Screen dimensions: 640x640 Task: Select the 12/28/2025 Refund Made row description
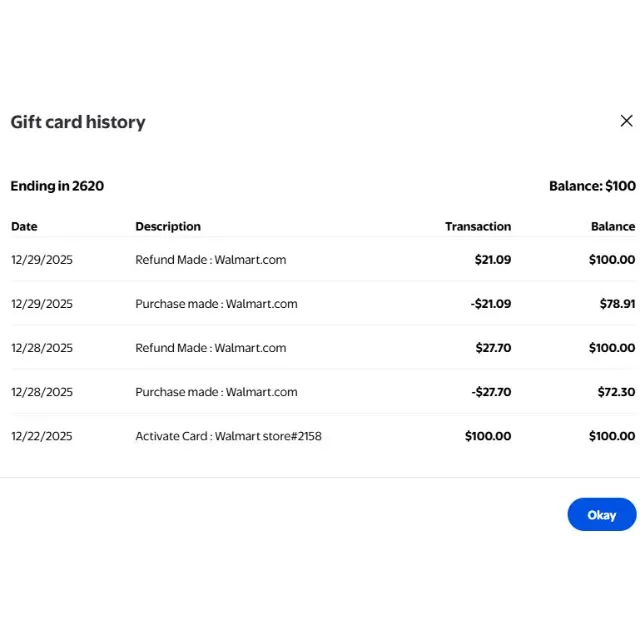[x=211, y=348]
